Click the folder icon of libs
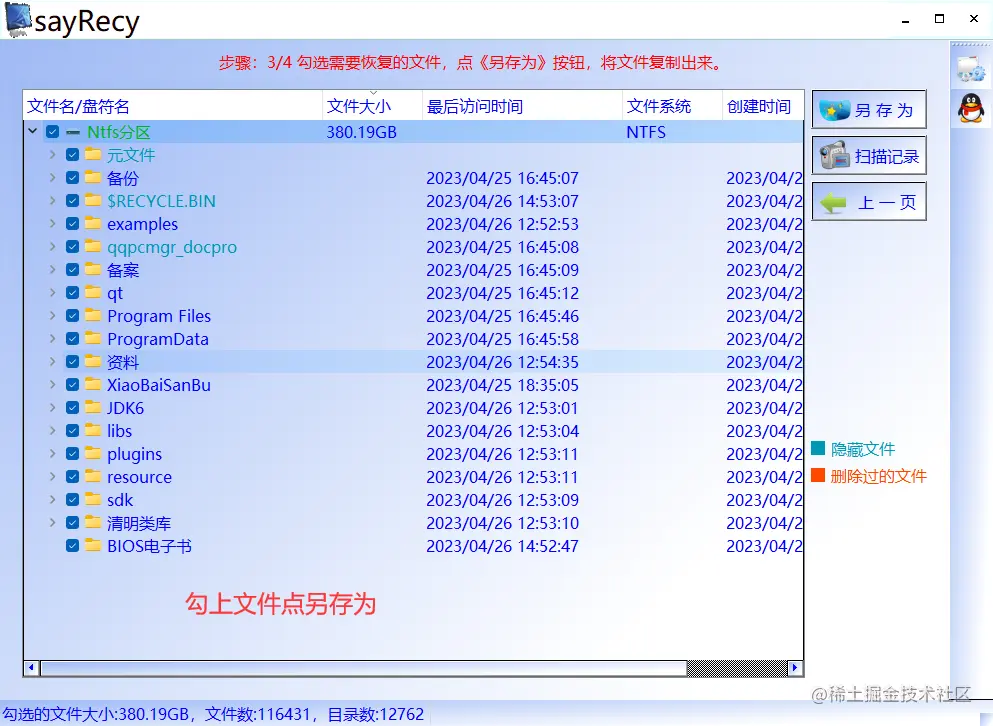 (93, 431)
